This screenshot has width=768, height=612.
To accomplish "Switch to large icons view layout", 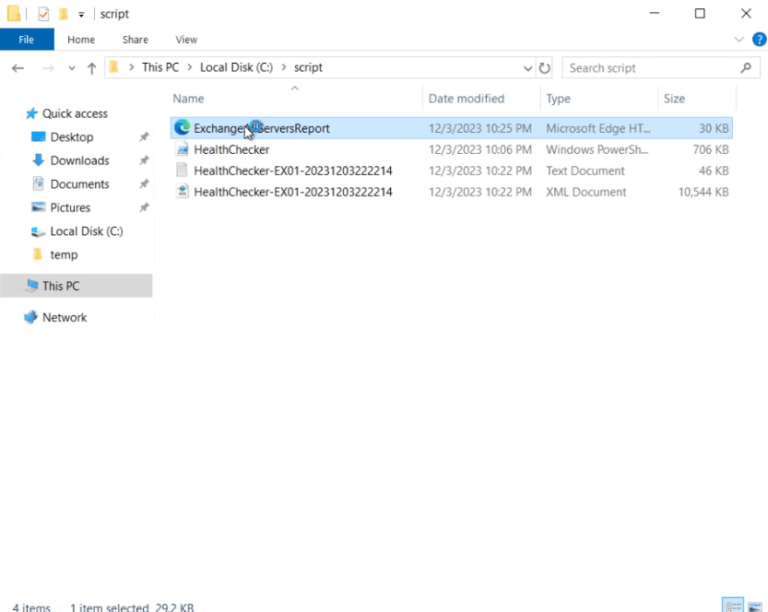I will click(x=755, y=606).
